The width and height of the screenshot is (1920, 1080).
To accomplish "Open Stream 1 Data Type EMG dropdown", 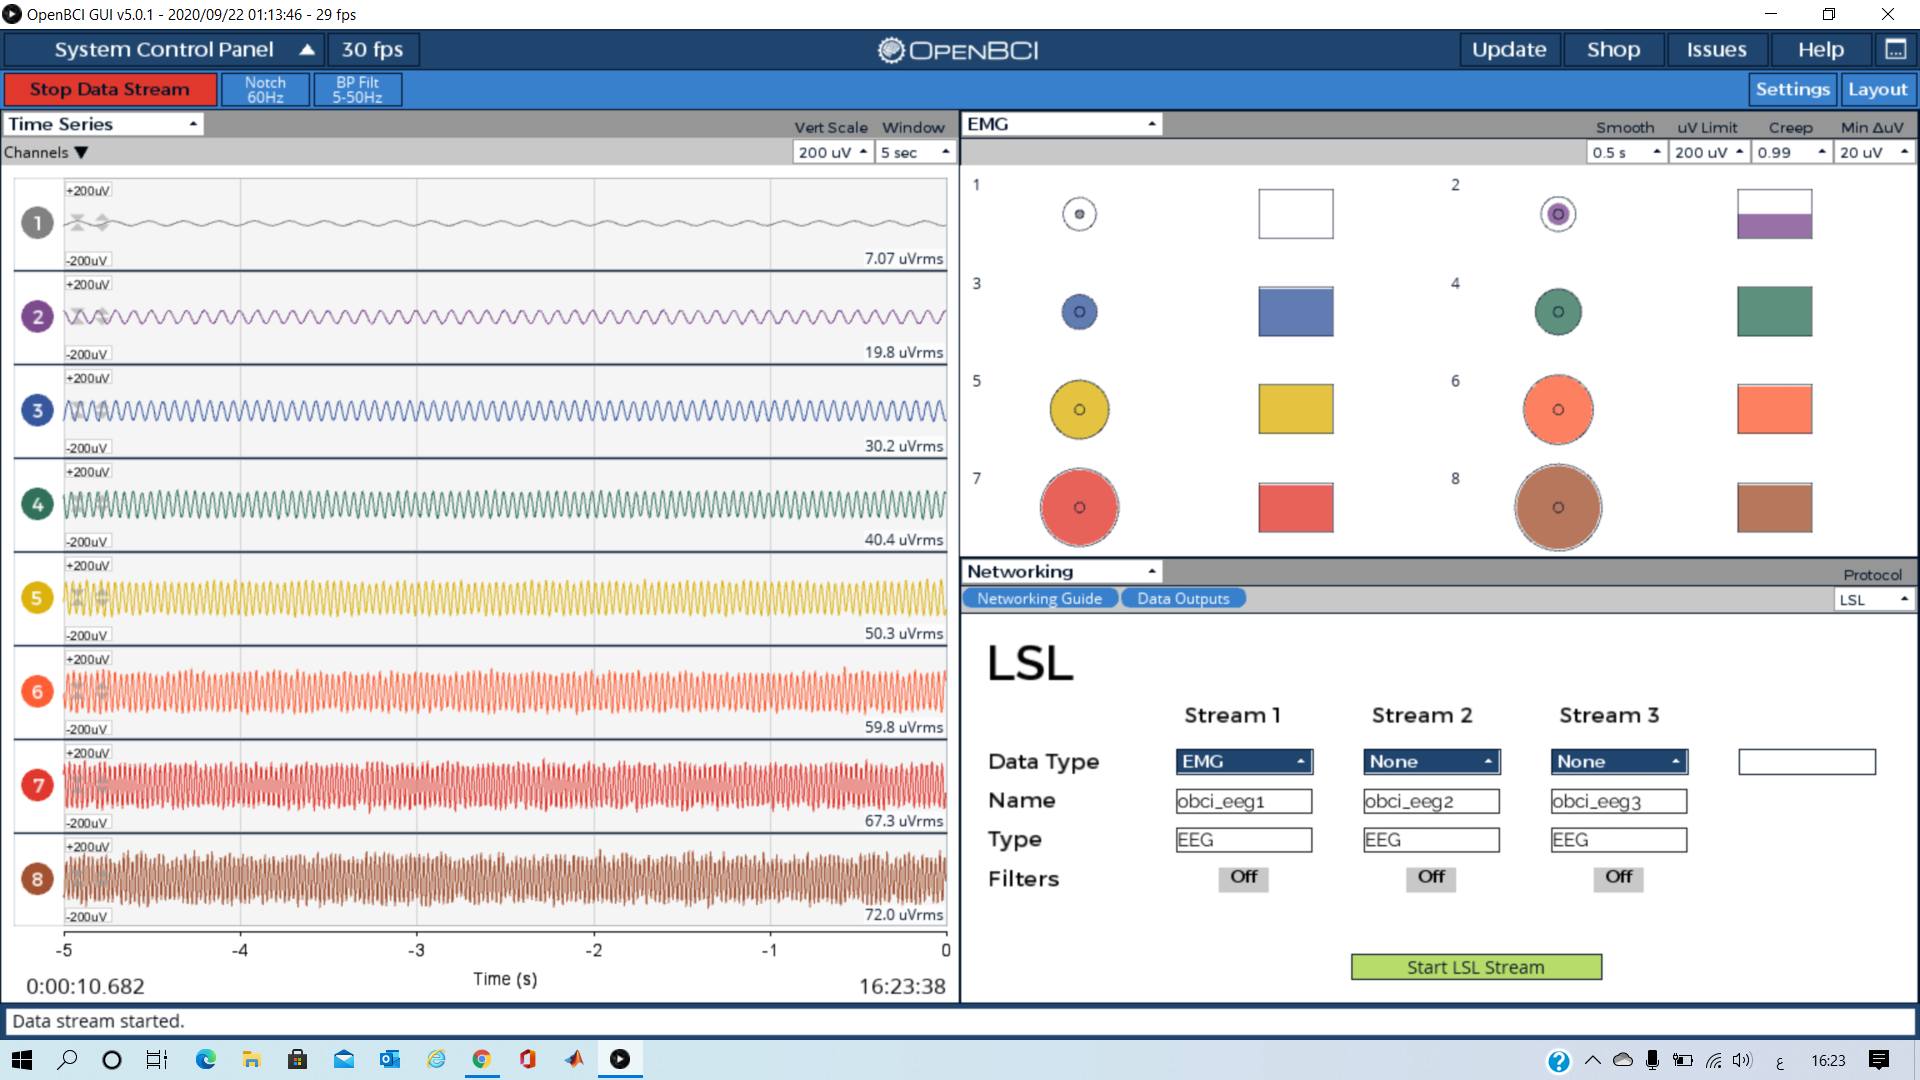I will 1244,761.
